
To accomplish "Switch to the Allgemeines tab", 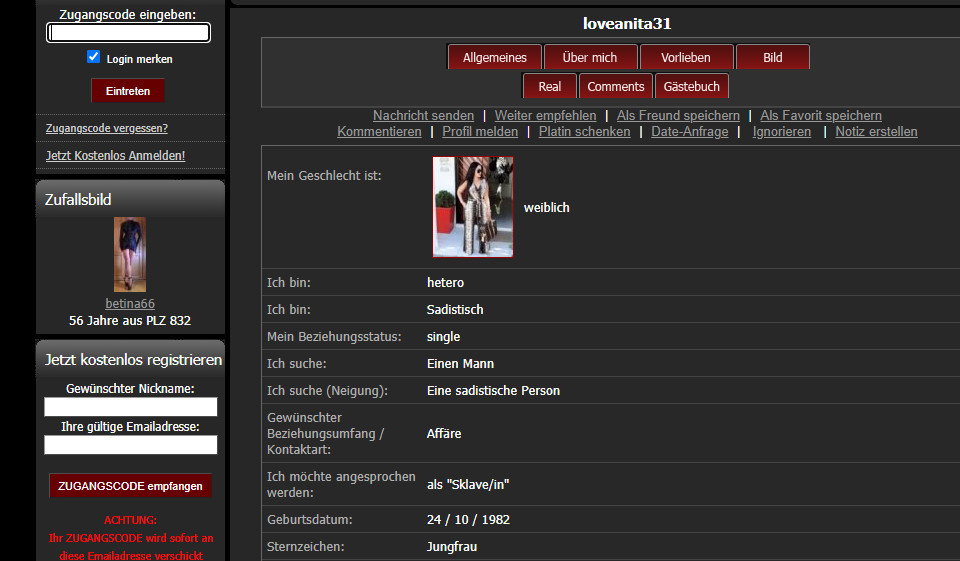I will [494, 58].
